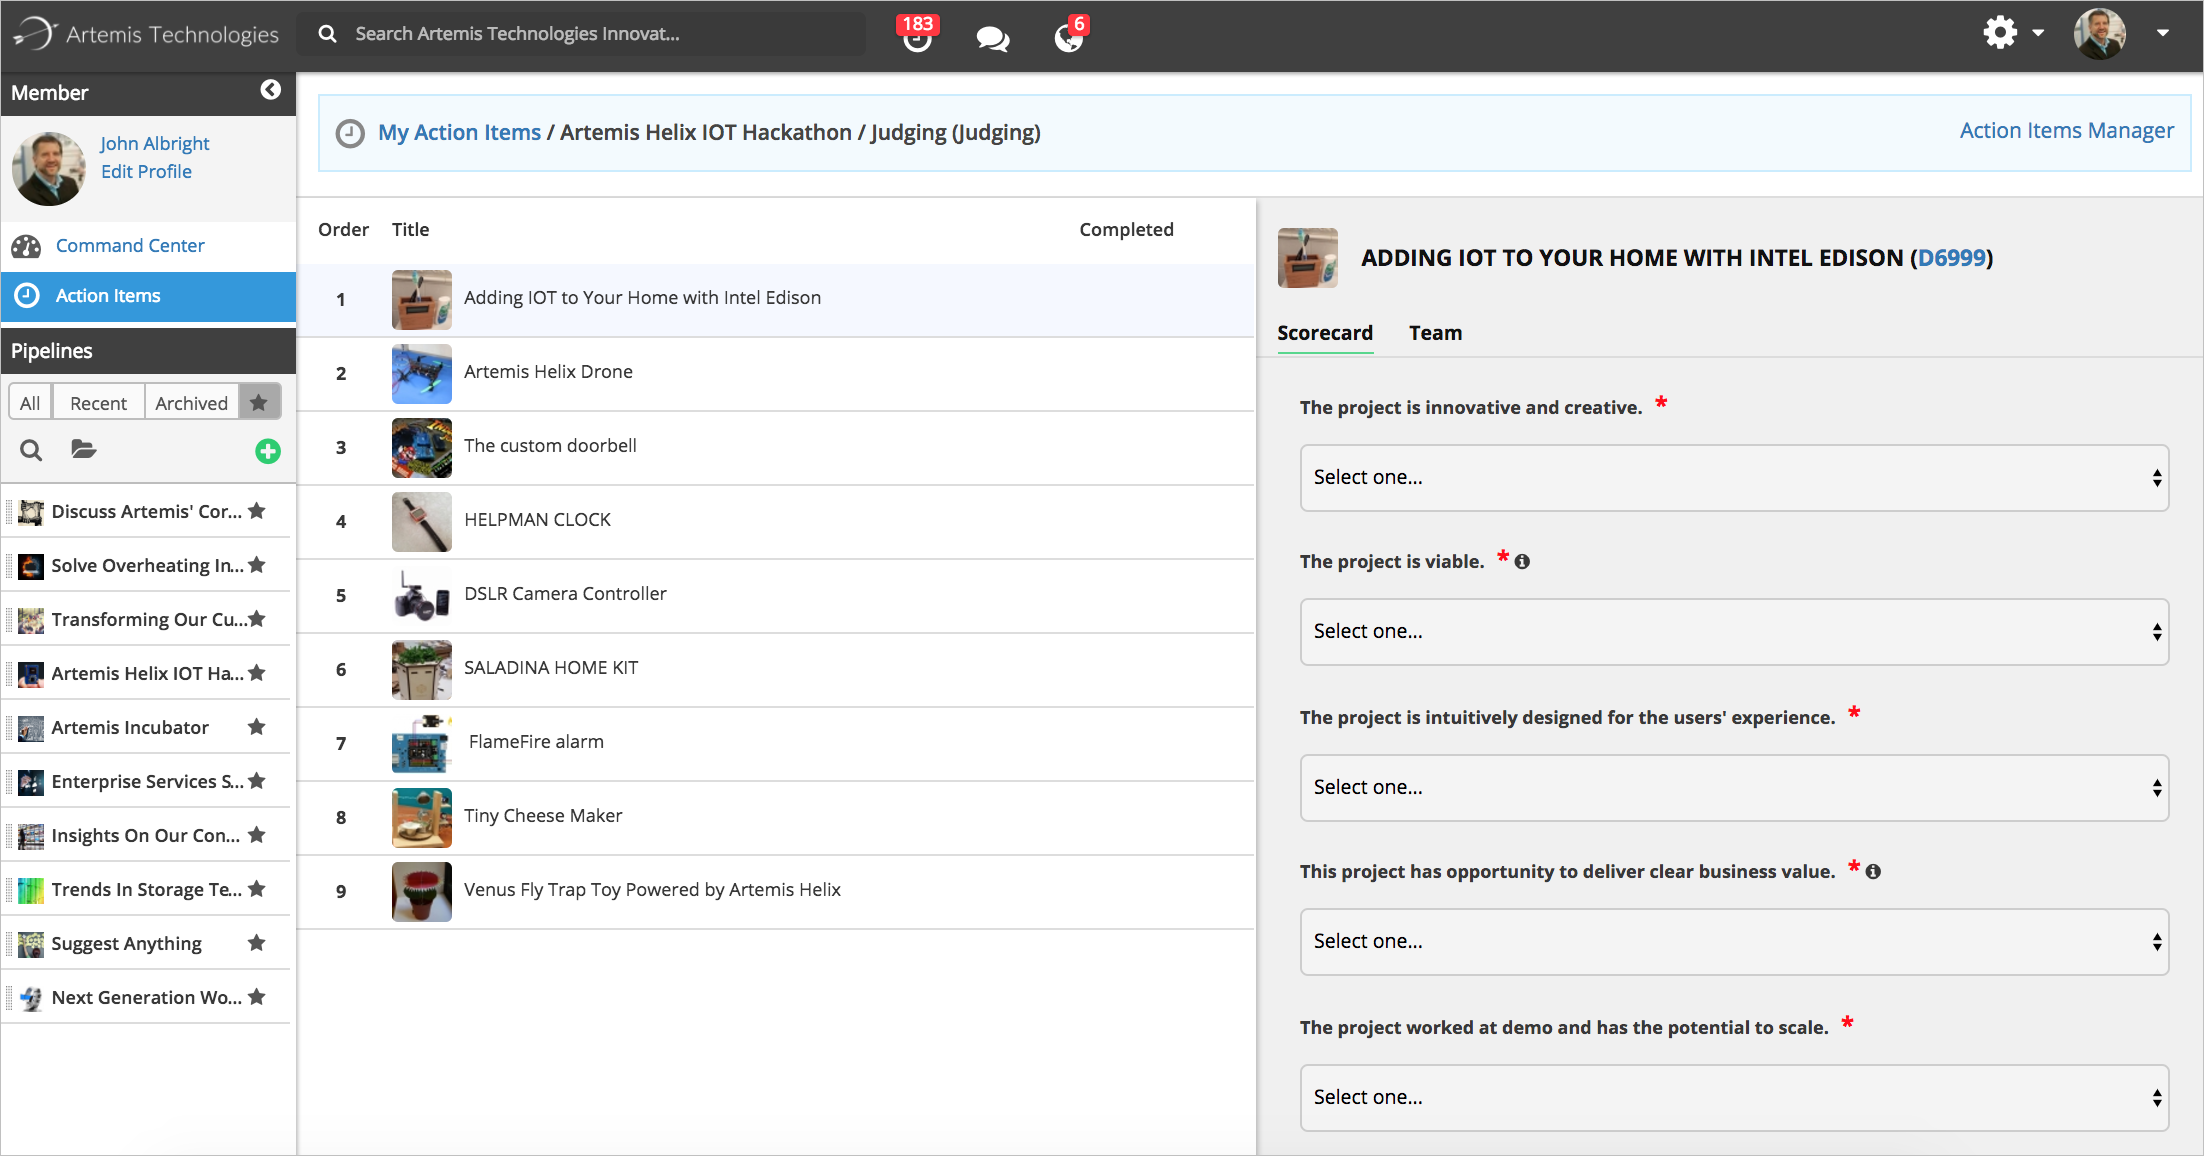Show All pipelines filter
2204x1156 pixels.
[x=30, y=403]
